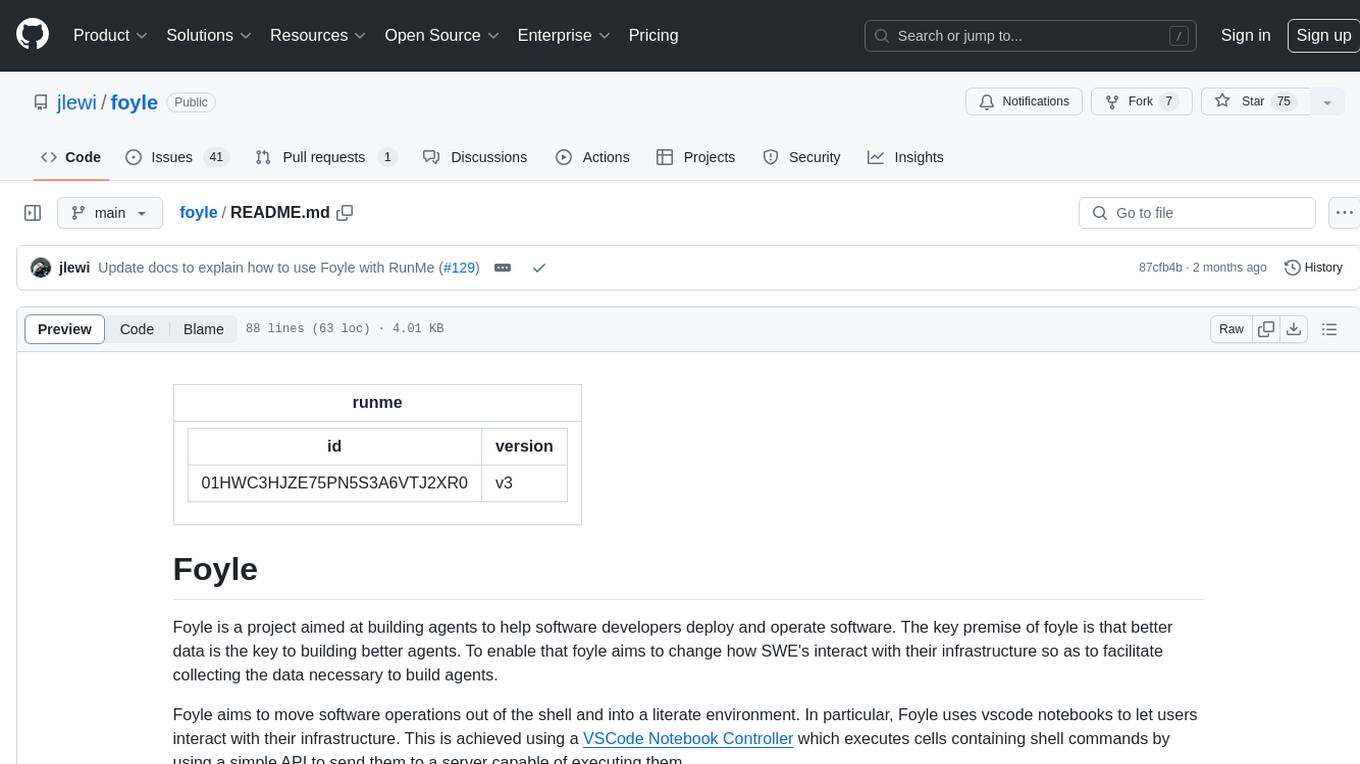The image size is (1360, 764).
Task: Switch to the Projects tab
Action: pos(696,157)
